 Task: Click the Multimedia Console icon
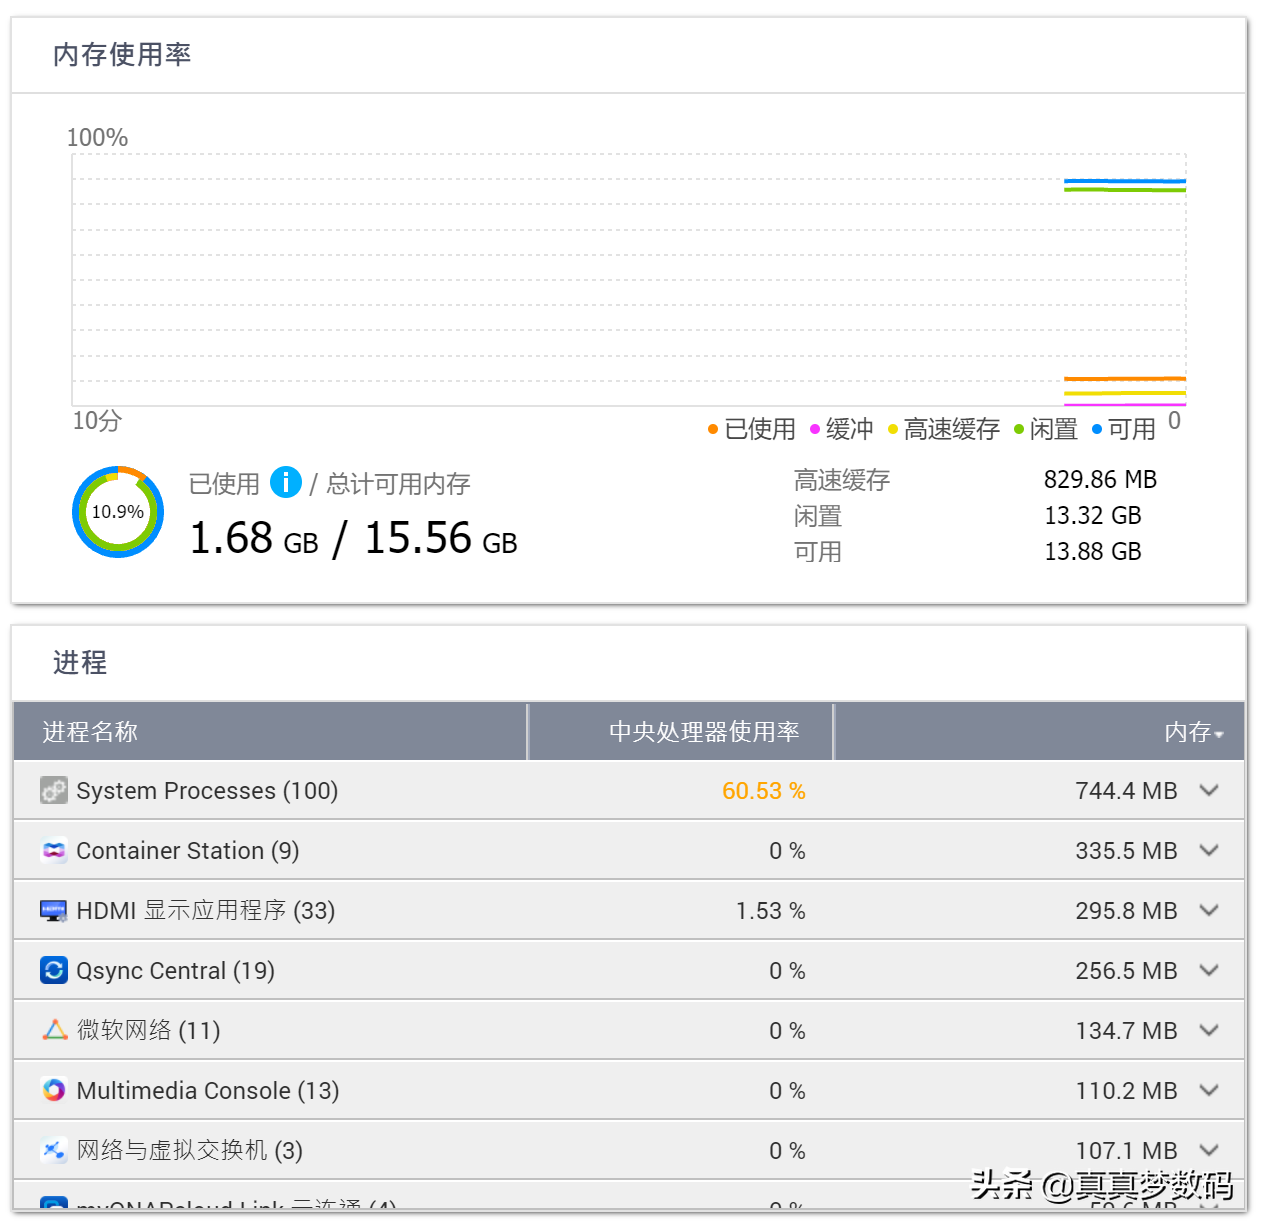coord(54,1090)
